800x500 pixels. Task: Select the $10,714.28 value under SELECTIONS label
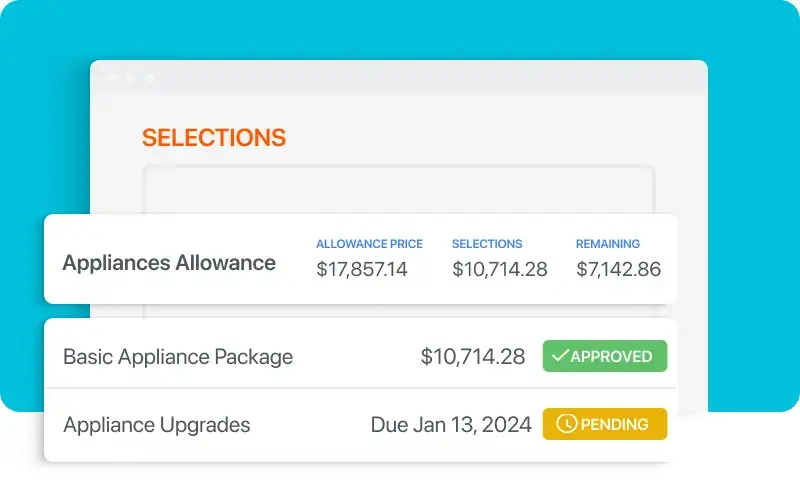click(x=499, y=269)
